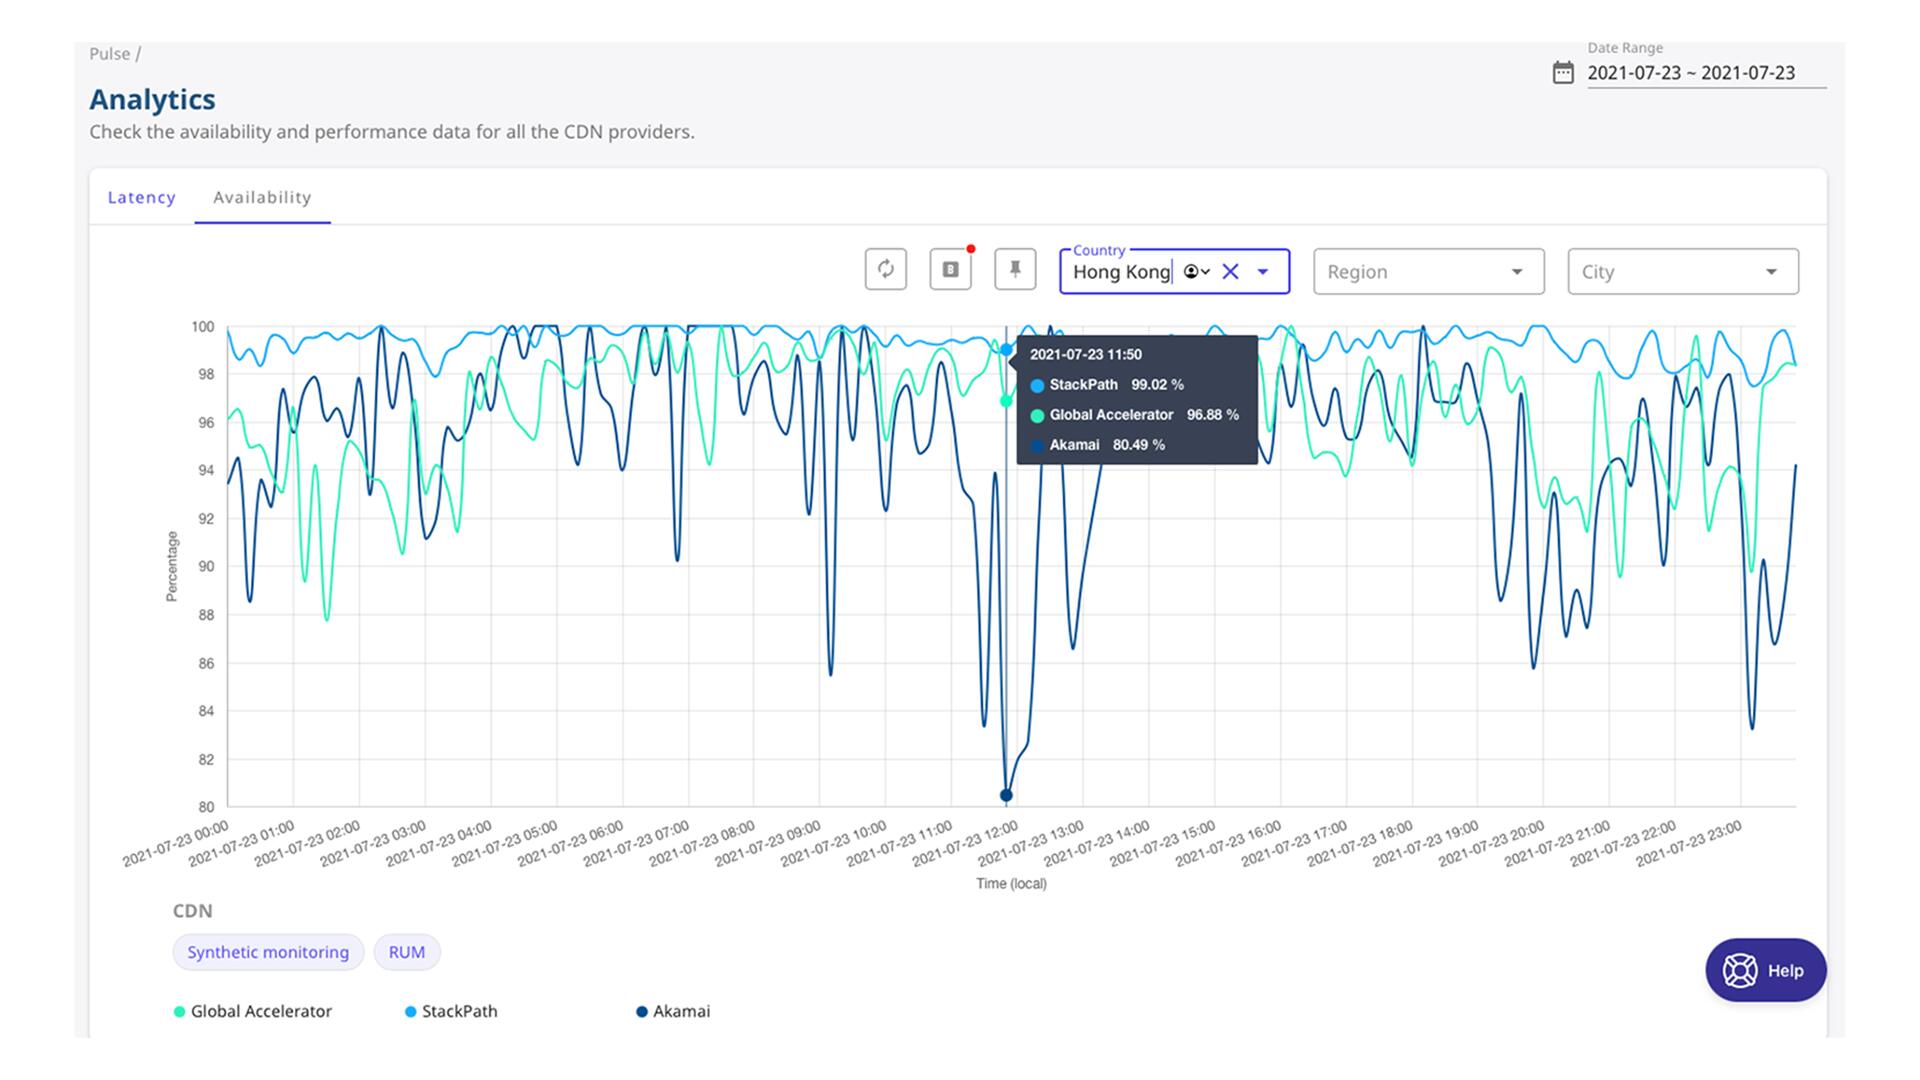Viewport: 1920px width, 1080px height.
Task: Click the refresh chart icon button
Action: pyautogui.click(x=885, y=269)
